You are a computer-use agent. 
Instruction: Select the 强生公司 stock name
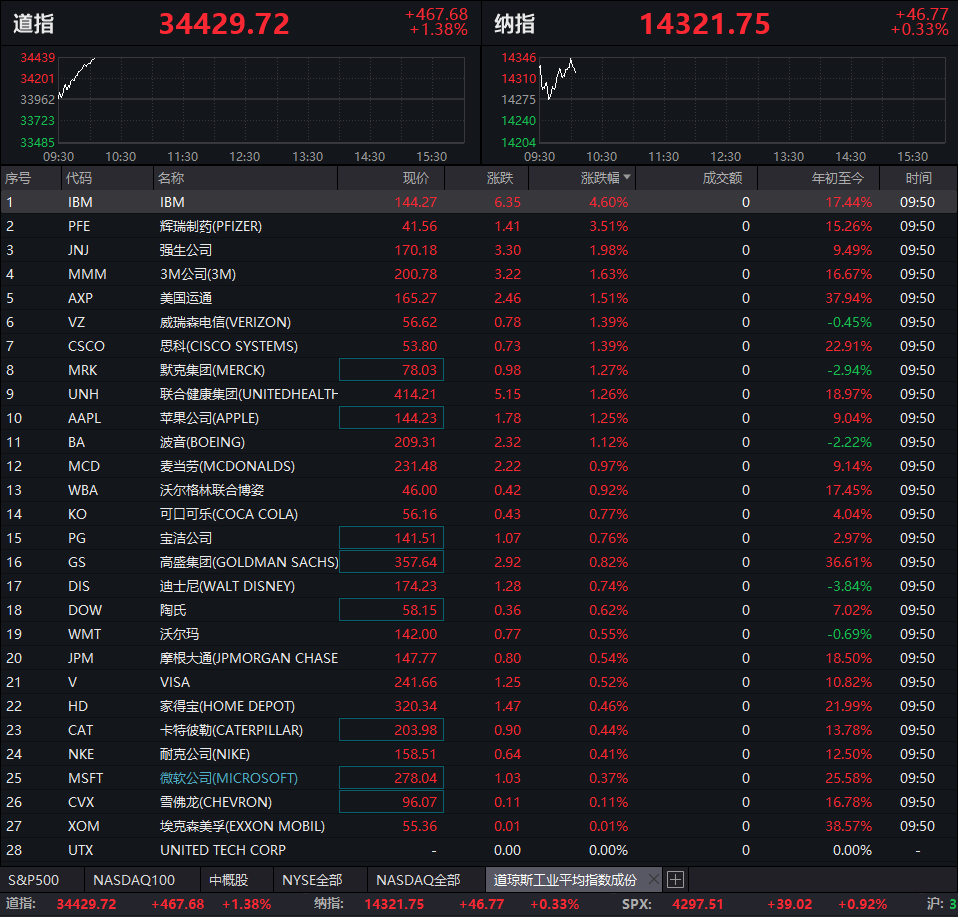pos(186,250)
